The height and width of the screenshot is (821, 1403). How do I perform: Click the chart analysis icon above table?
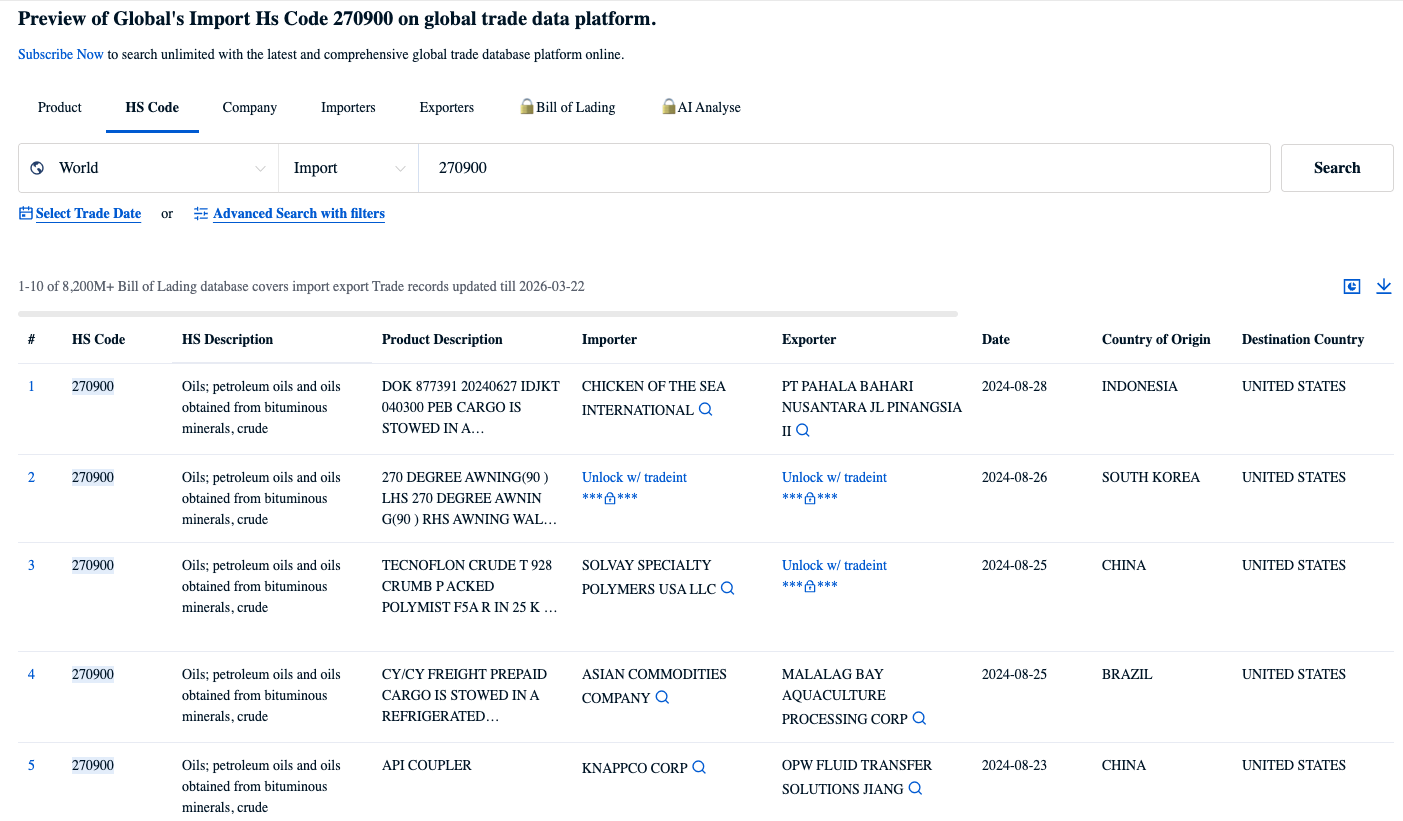pos(1352,287)
